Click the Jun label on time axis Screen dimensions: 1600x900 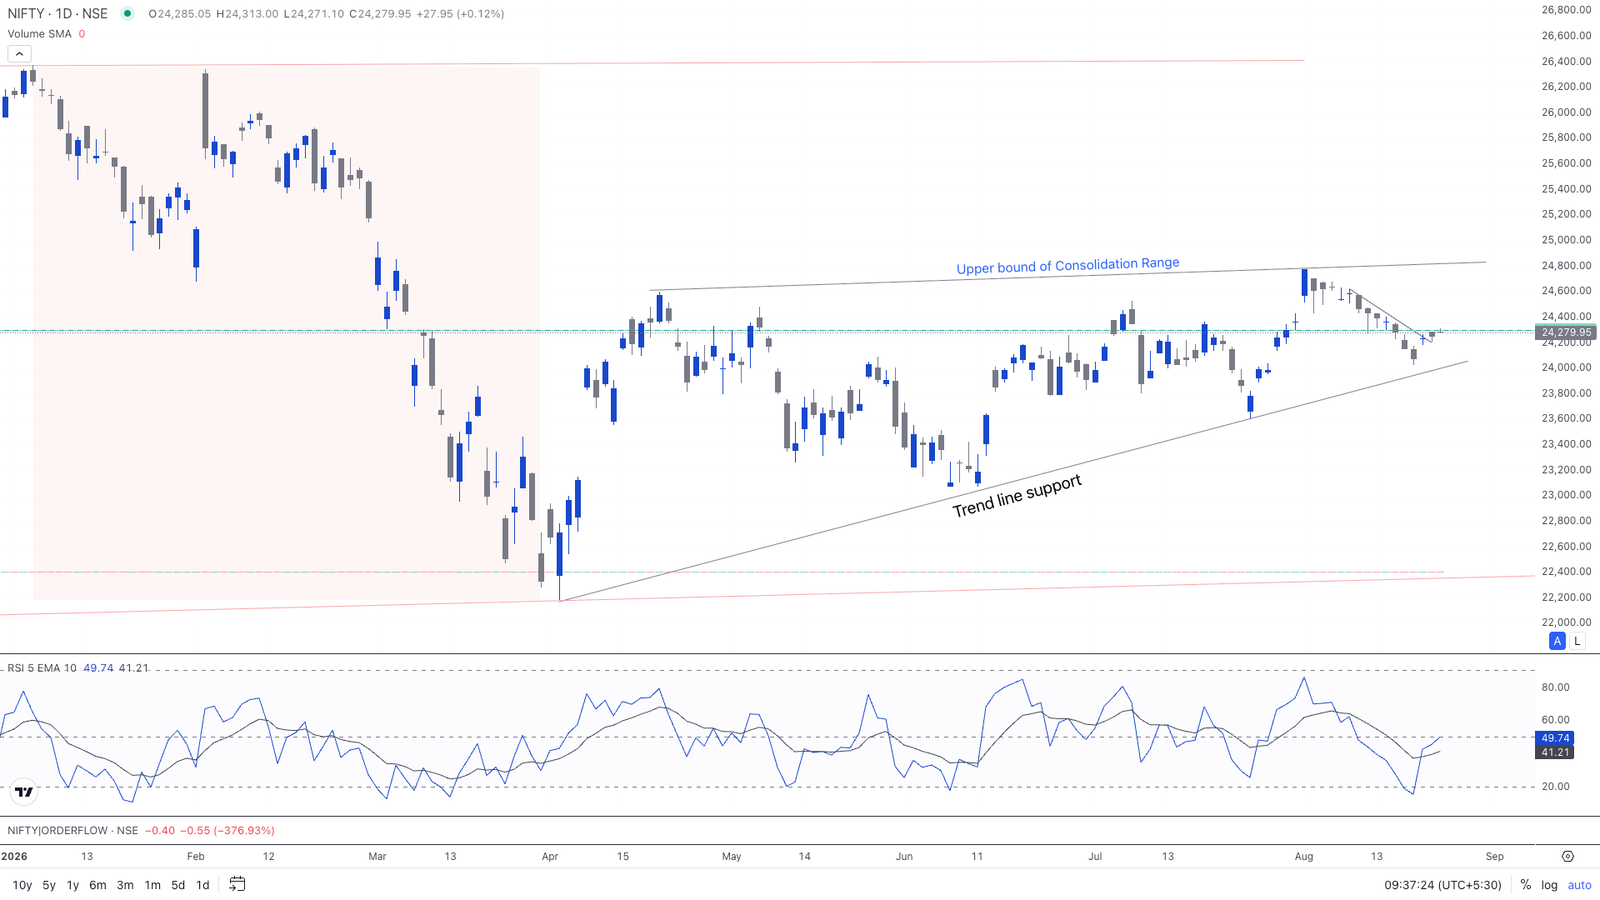tap(904, 856)
